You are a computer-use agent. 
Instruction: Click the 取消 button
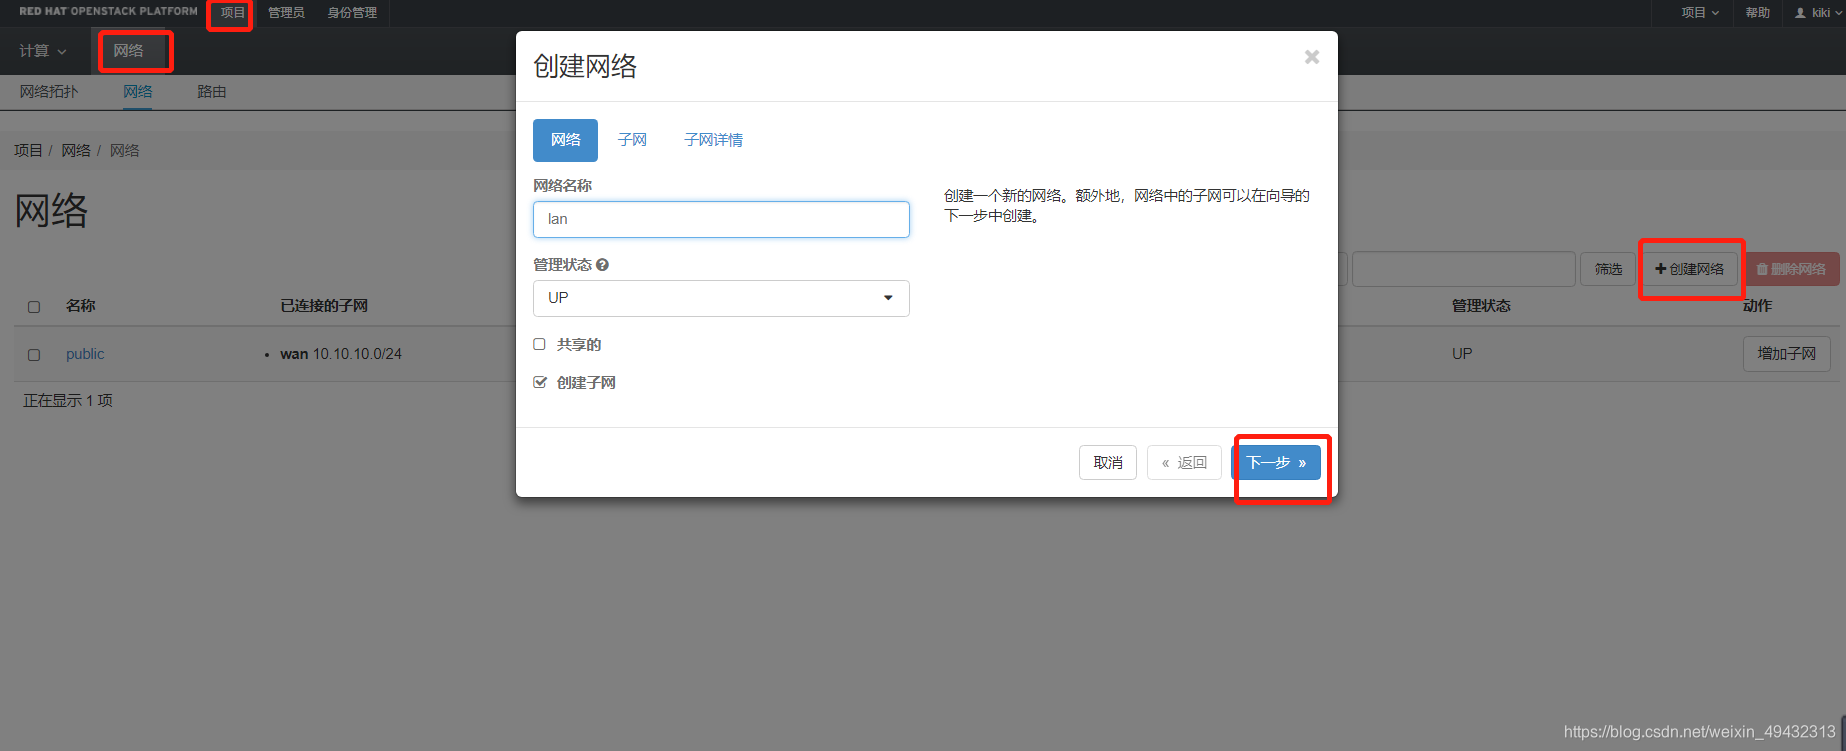click(1108, 462)
